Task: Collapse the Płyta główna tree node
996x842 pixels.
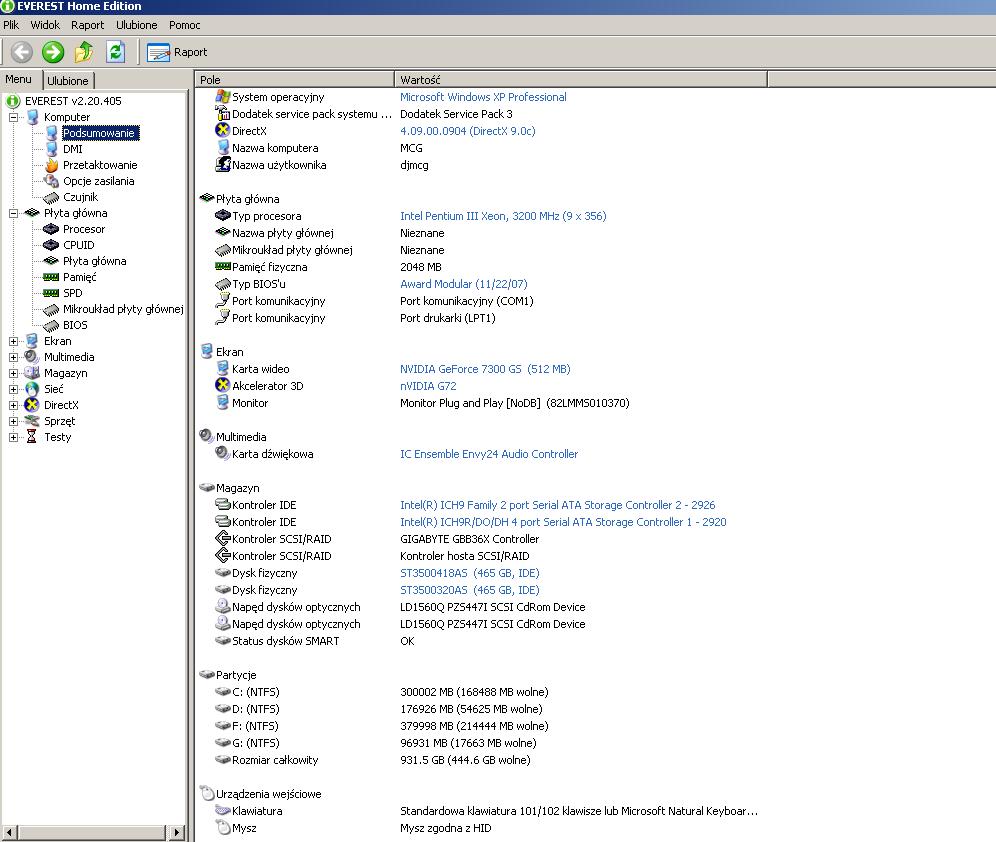Action: coord(13,213)
